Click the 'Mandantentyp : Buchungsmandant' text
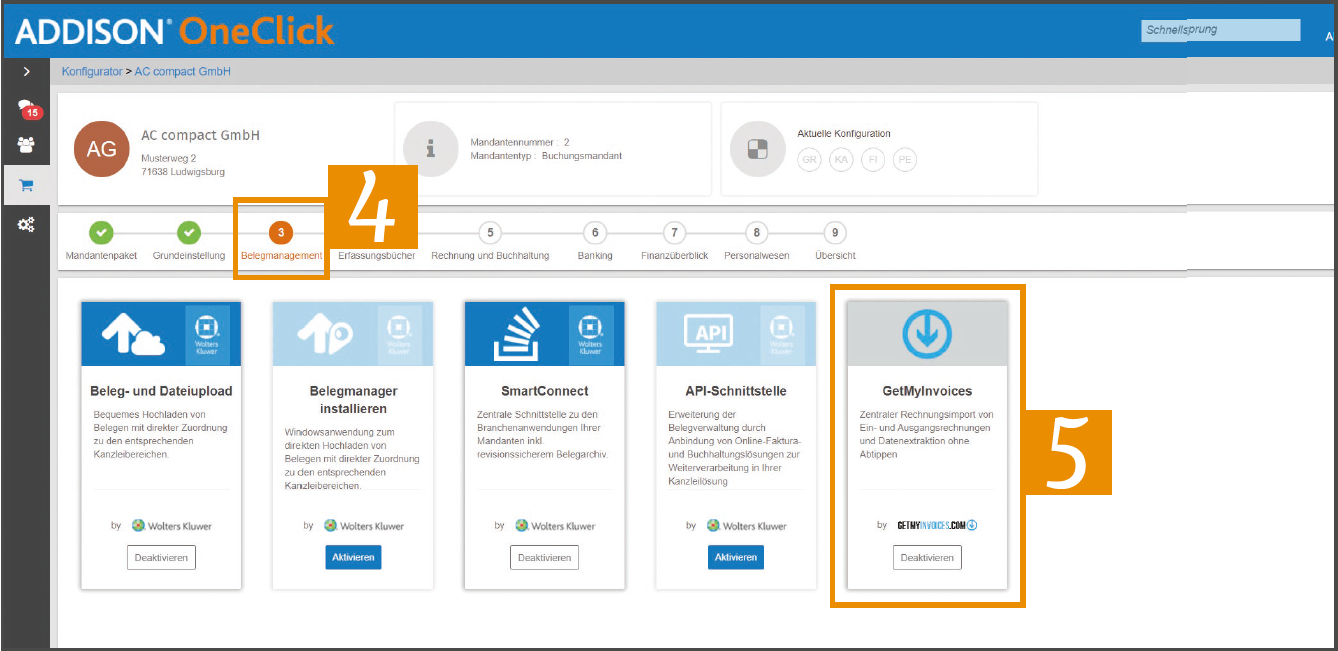This screenshot has height=651, width=1338. (547, 156)
